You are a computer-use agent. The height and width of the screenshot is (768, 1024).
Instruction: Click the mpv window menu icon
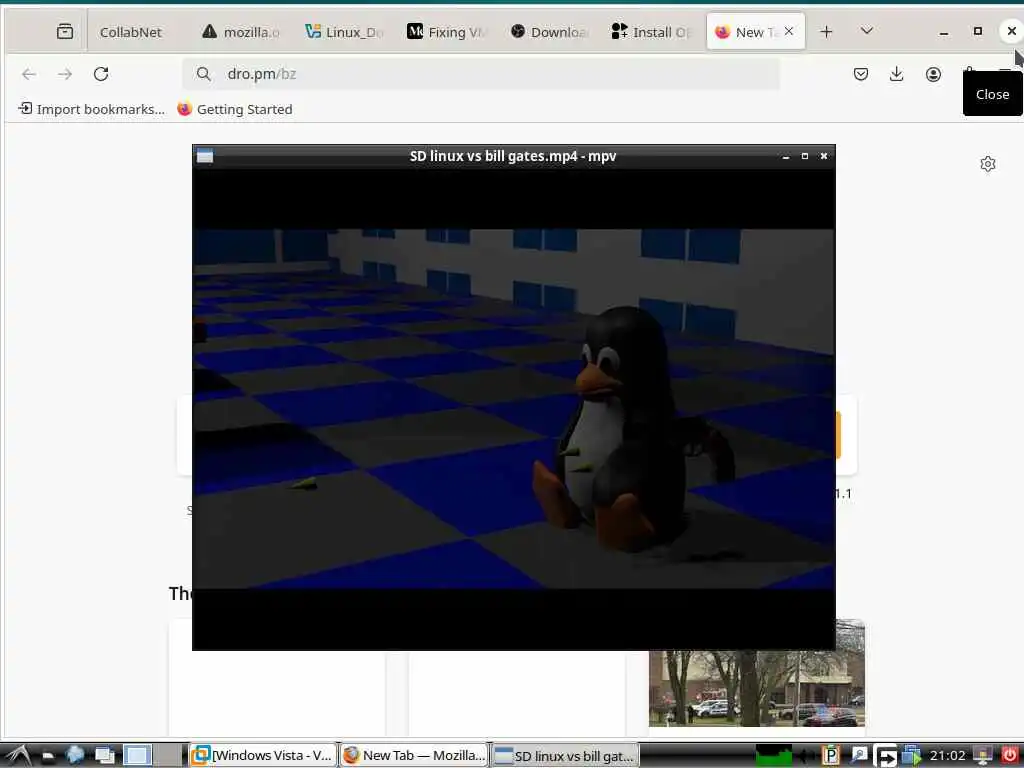(x=204, y=156)
